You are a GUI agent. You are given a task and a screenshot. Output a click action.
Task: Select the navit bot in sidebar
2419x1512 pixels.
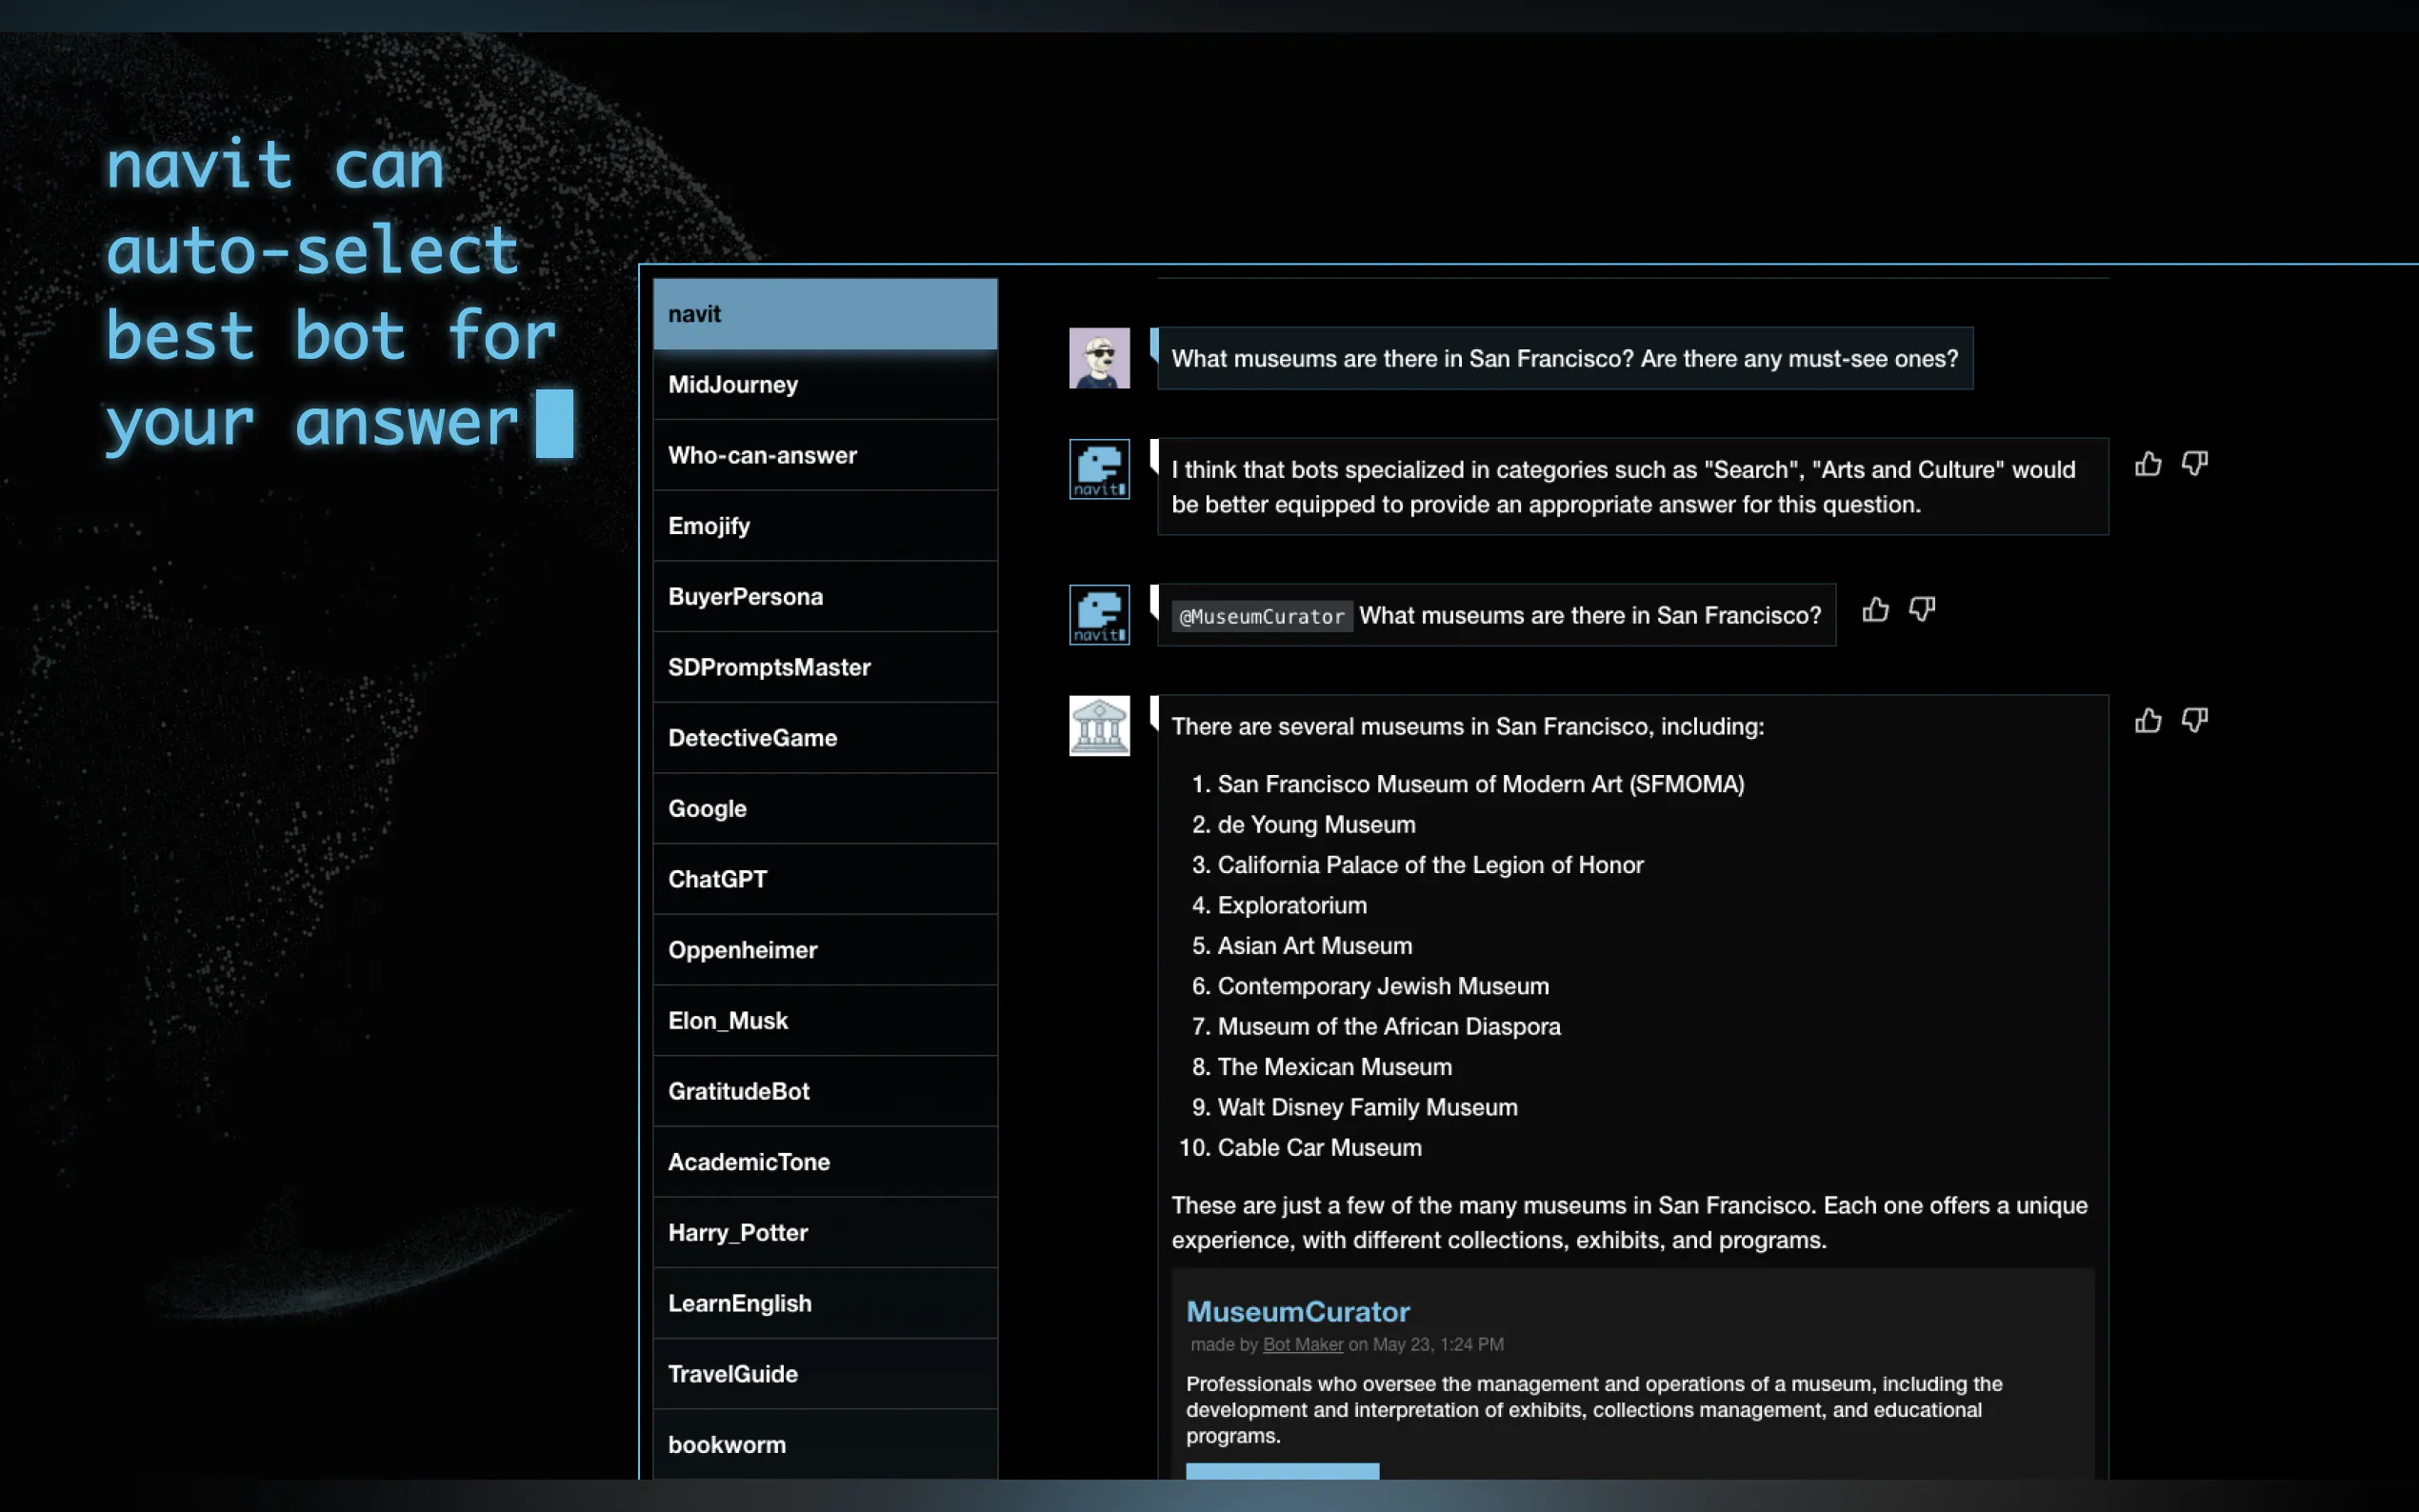tap(825, 314)
